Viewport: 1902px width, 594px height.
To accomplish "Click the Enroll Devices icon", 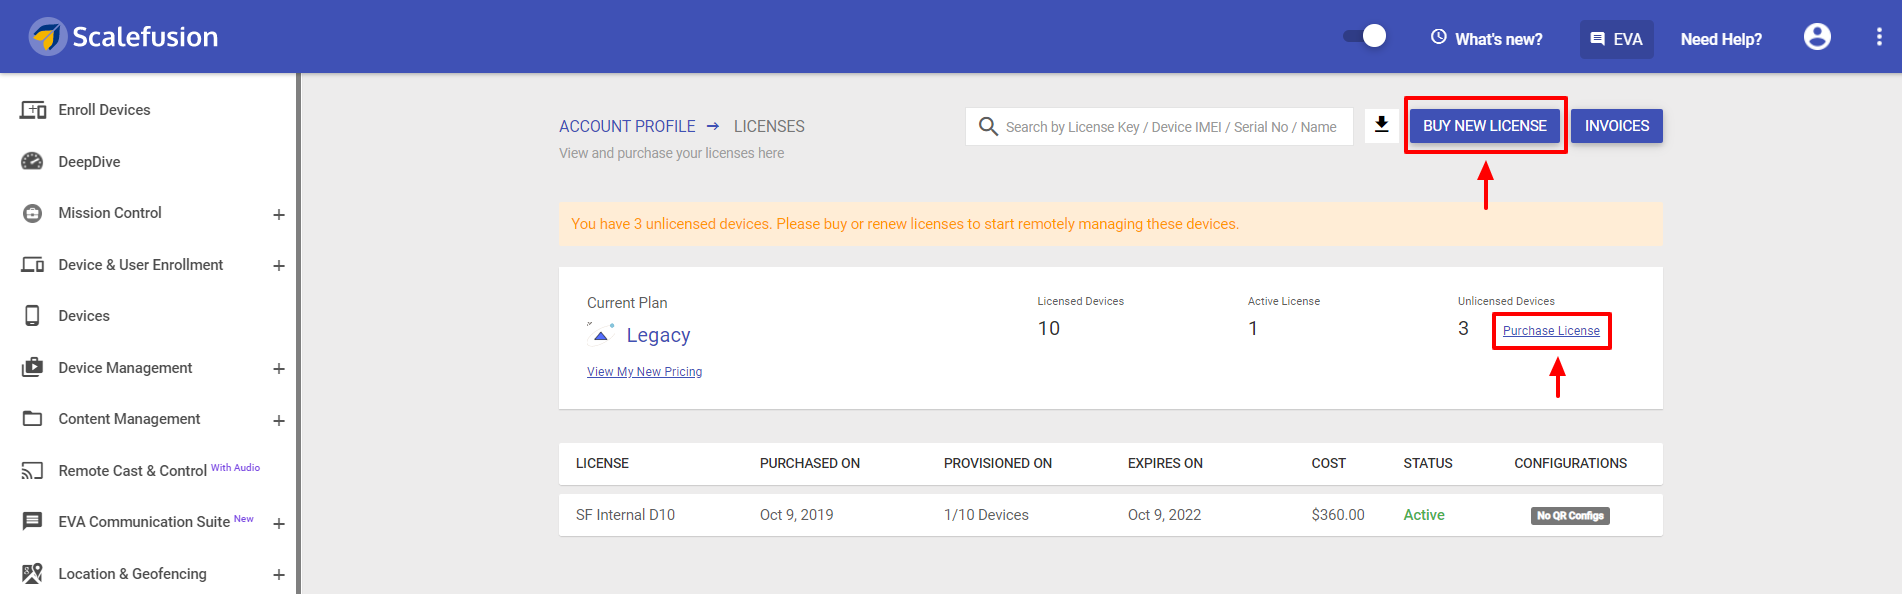I will (33, 110).
